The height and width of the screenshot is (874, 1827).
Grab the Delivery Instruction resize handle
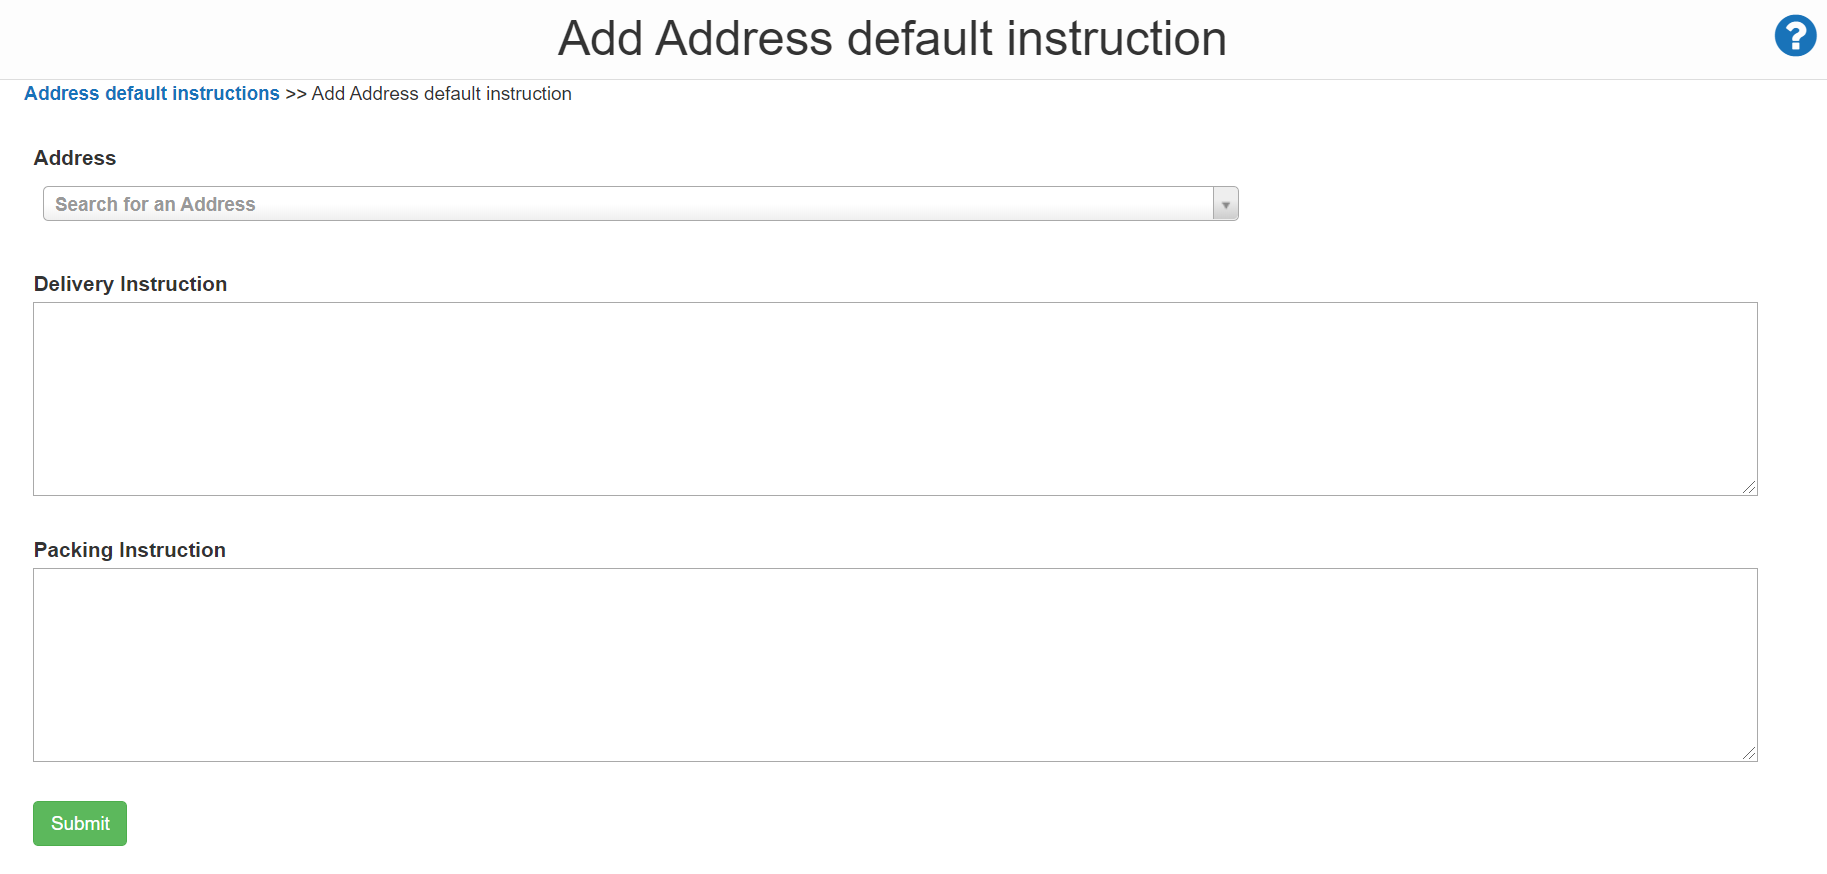(x=1748, y=487)
